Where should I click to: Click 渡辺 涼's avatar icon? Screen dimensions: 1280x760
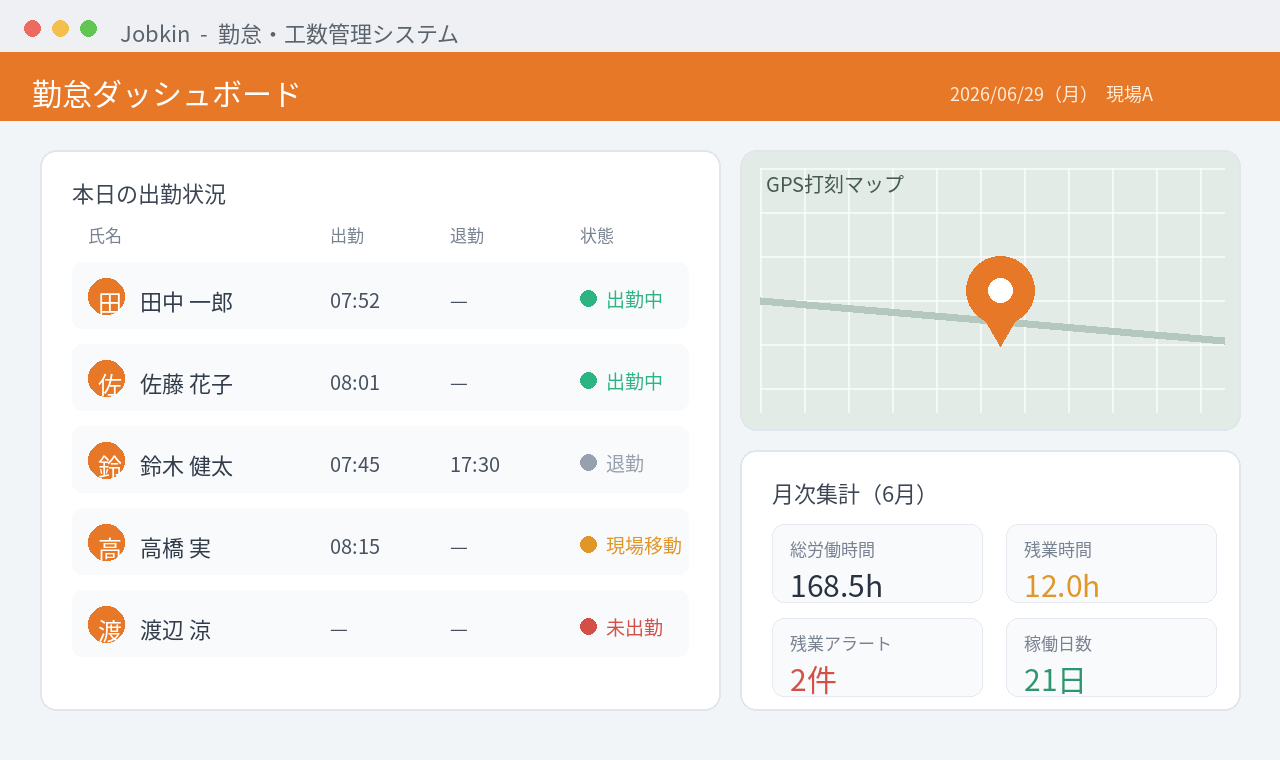click(x=106, y=624)
